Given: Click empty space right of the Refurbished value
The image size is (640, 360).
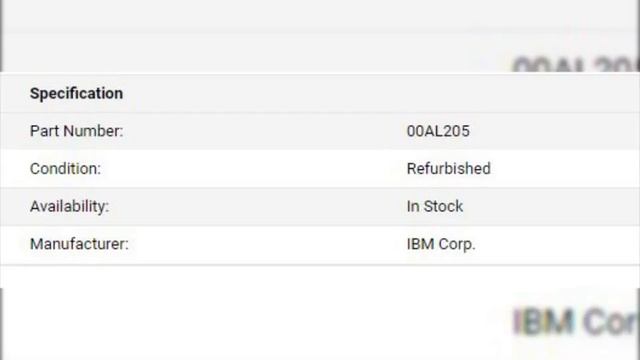Looking at the screenshot, I should (565, 169).
